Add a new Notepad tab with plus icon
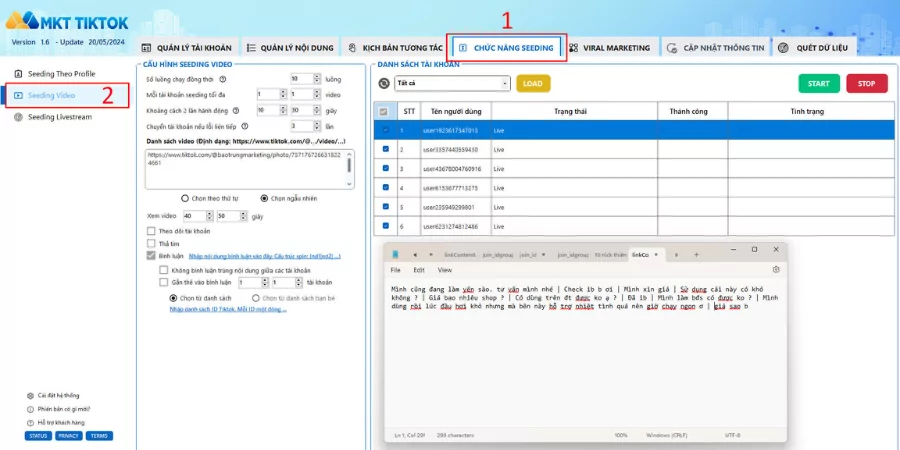900x450 pixels. (696, 254)
